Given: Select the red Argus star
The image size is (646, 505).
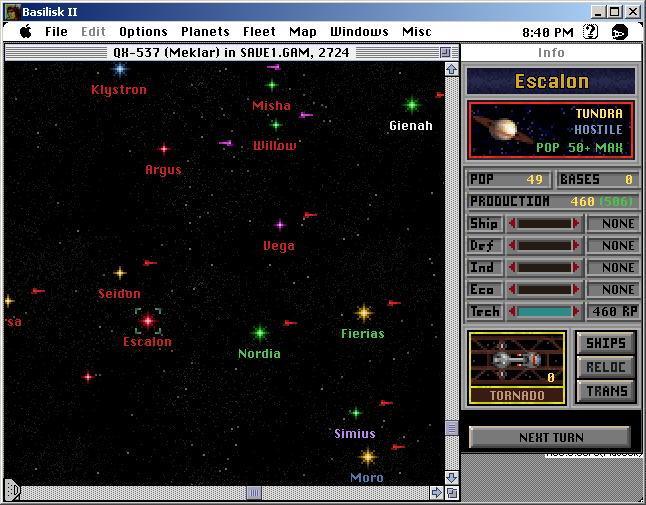Looking at the screenshot, I should [x=164, y=149].
